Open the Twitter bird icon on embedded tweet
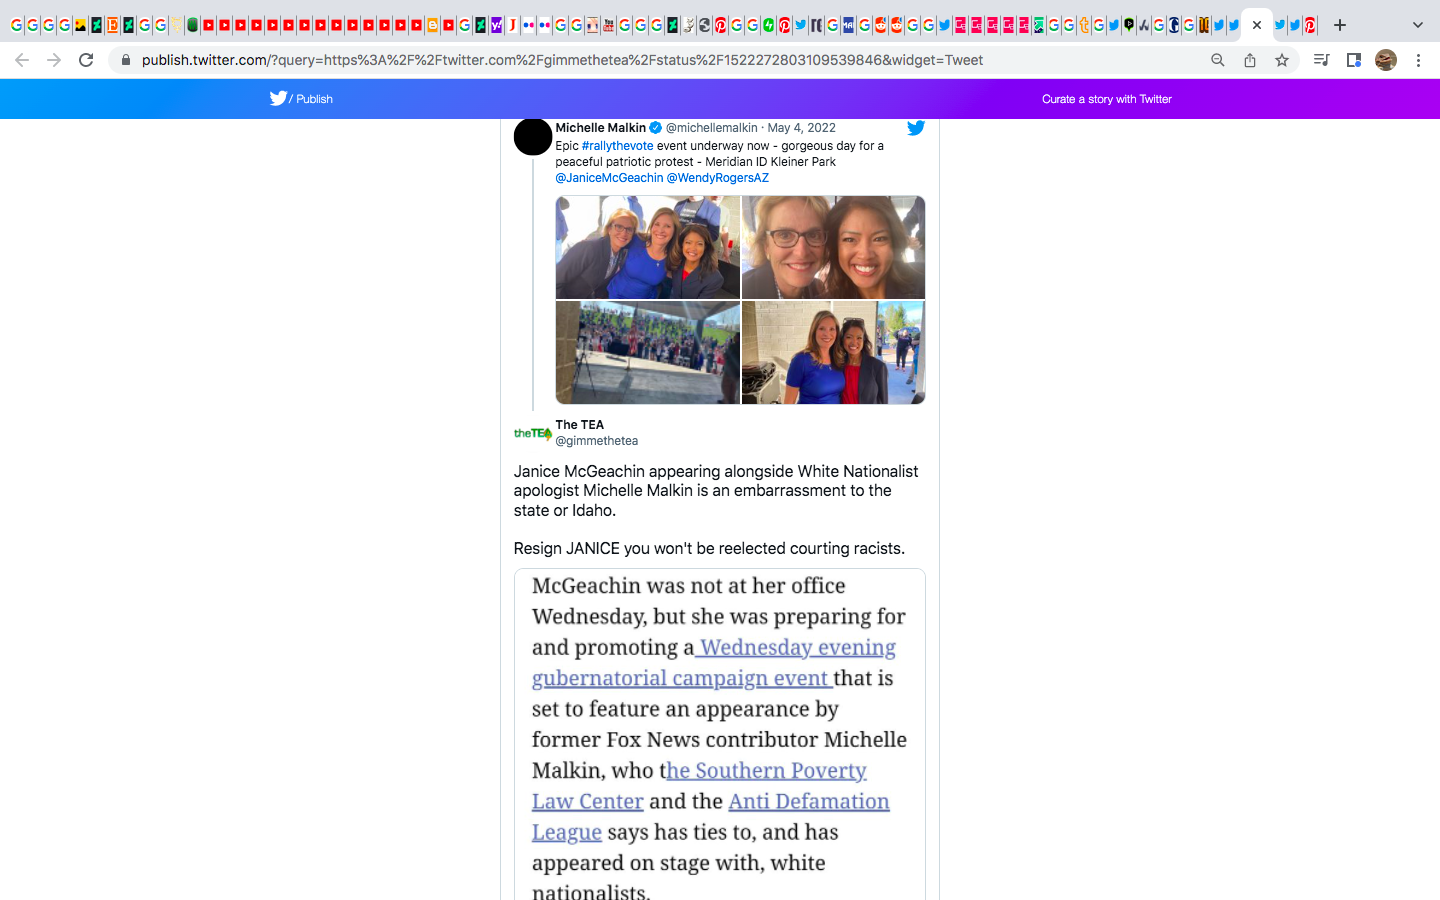Viewport: 1440px width, 900px height. [915, 127]
